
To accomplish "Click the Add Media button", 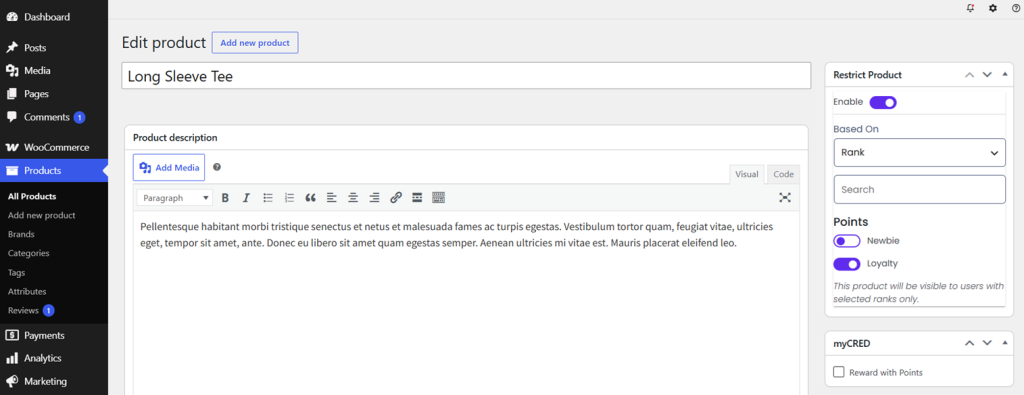I will [x=168, y=168].
